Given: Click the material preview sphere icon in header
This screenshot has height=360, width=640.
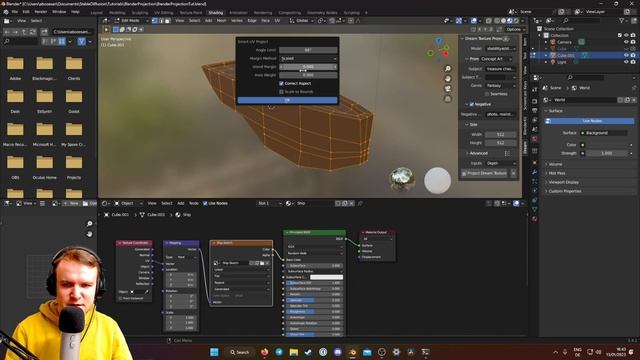Looking at the screenshot, I should point(510,20).
